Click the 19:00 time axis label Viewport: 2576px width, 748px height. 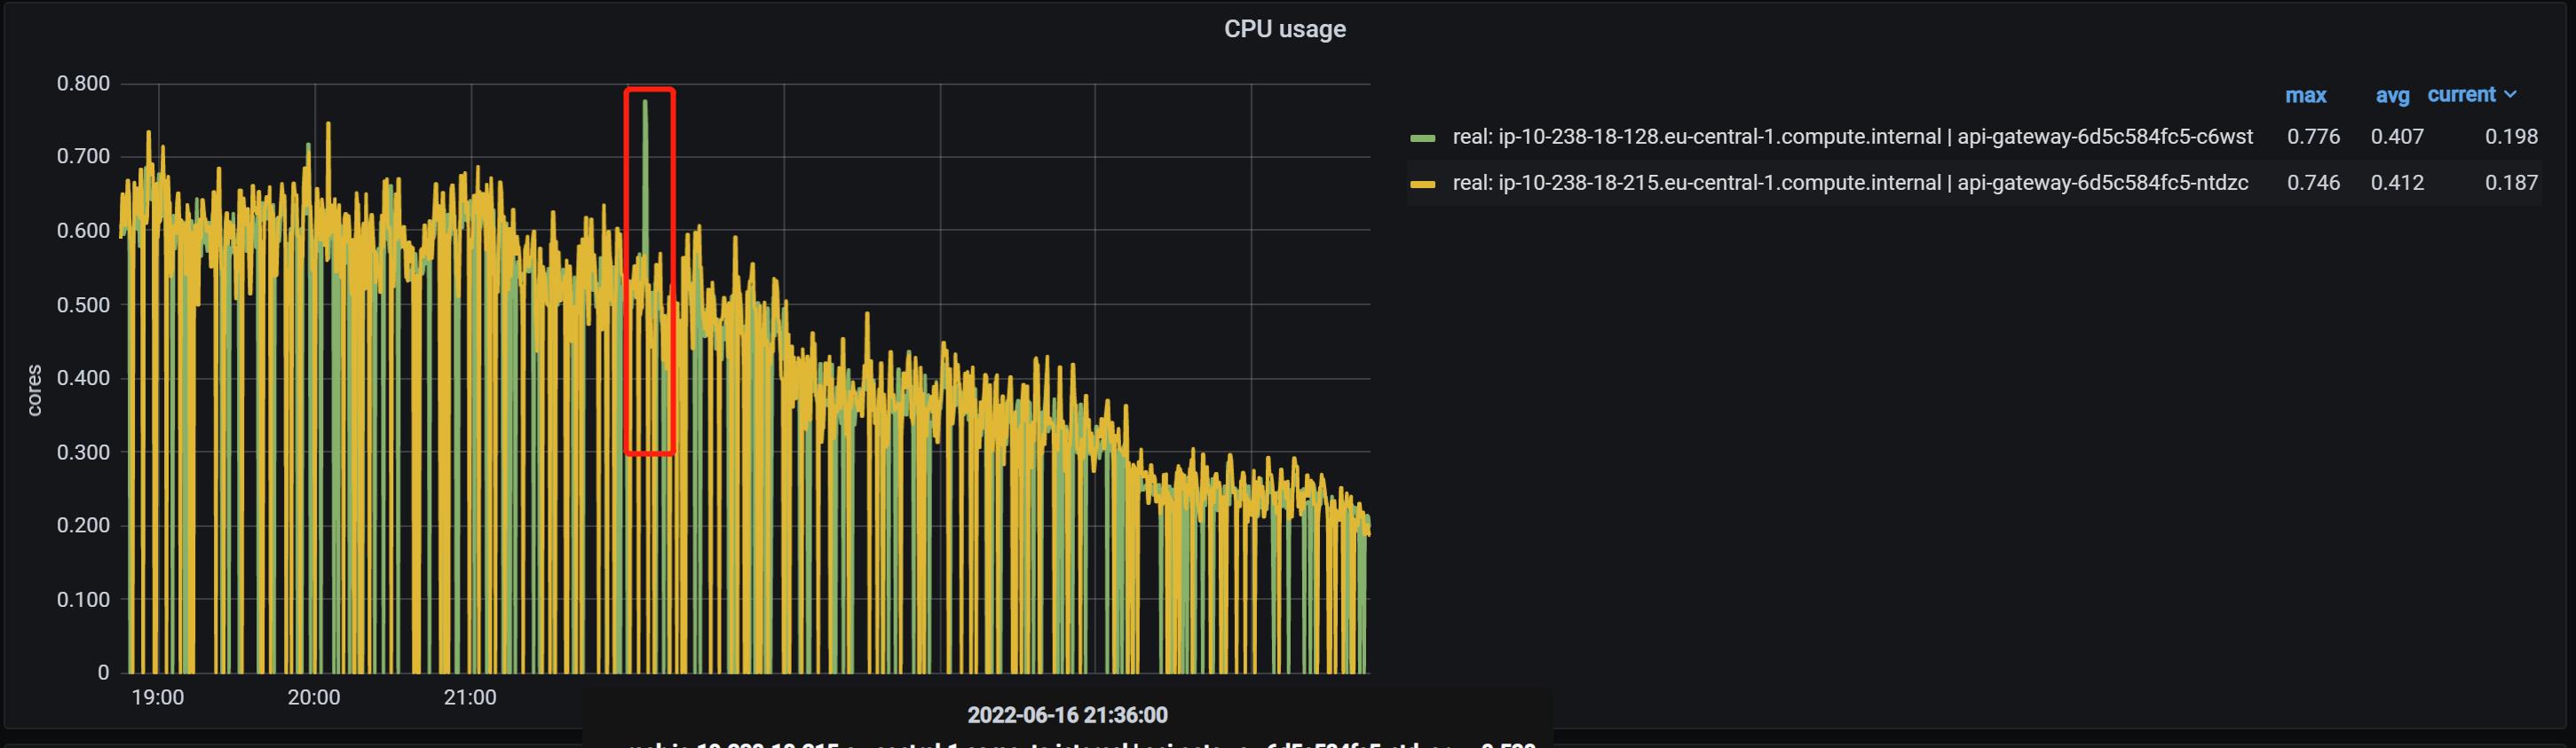tap(158, 697)
